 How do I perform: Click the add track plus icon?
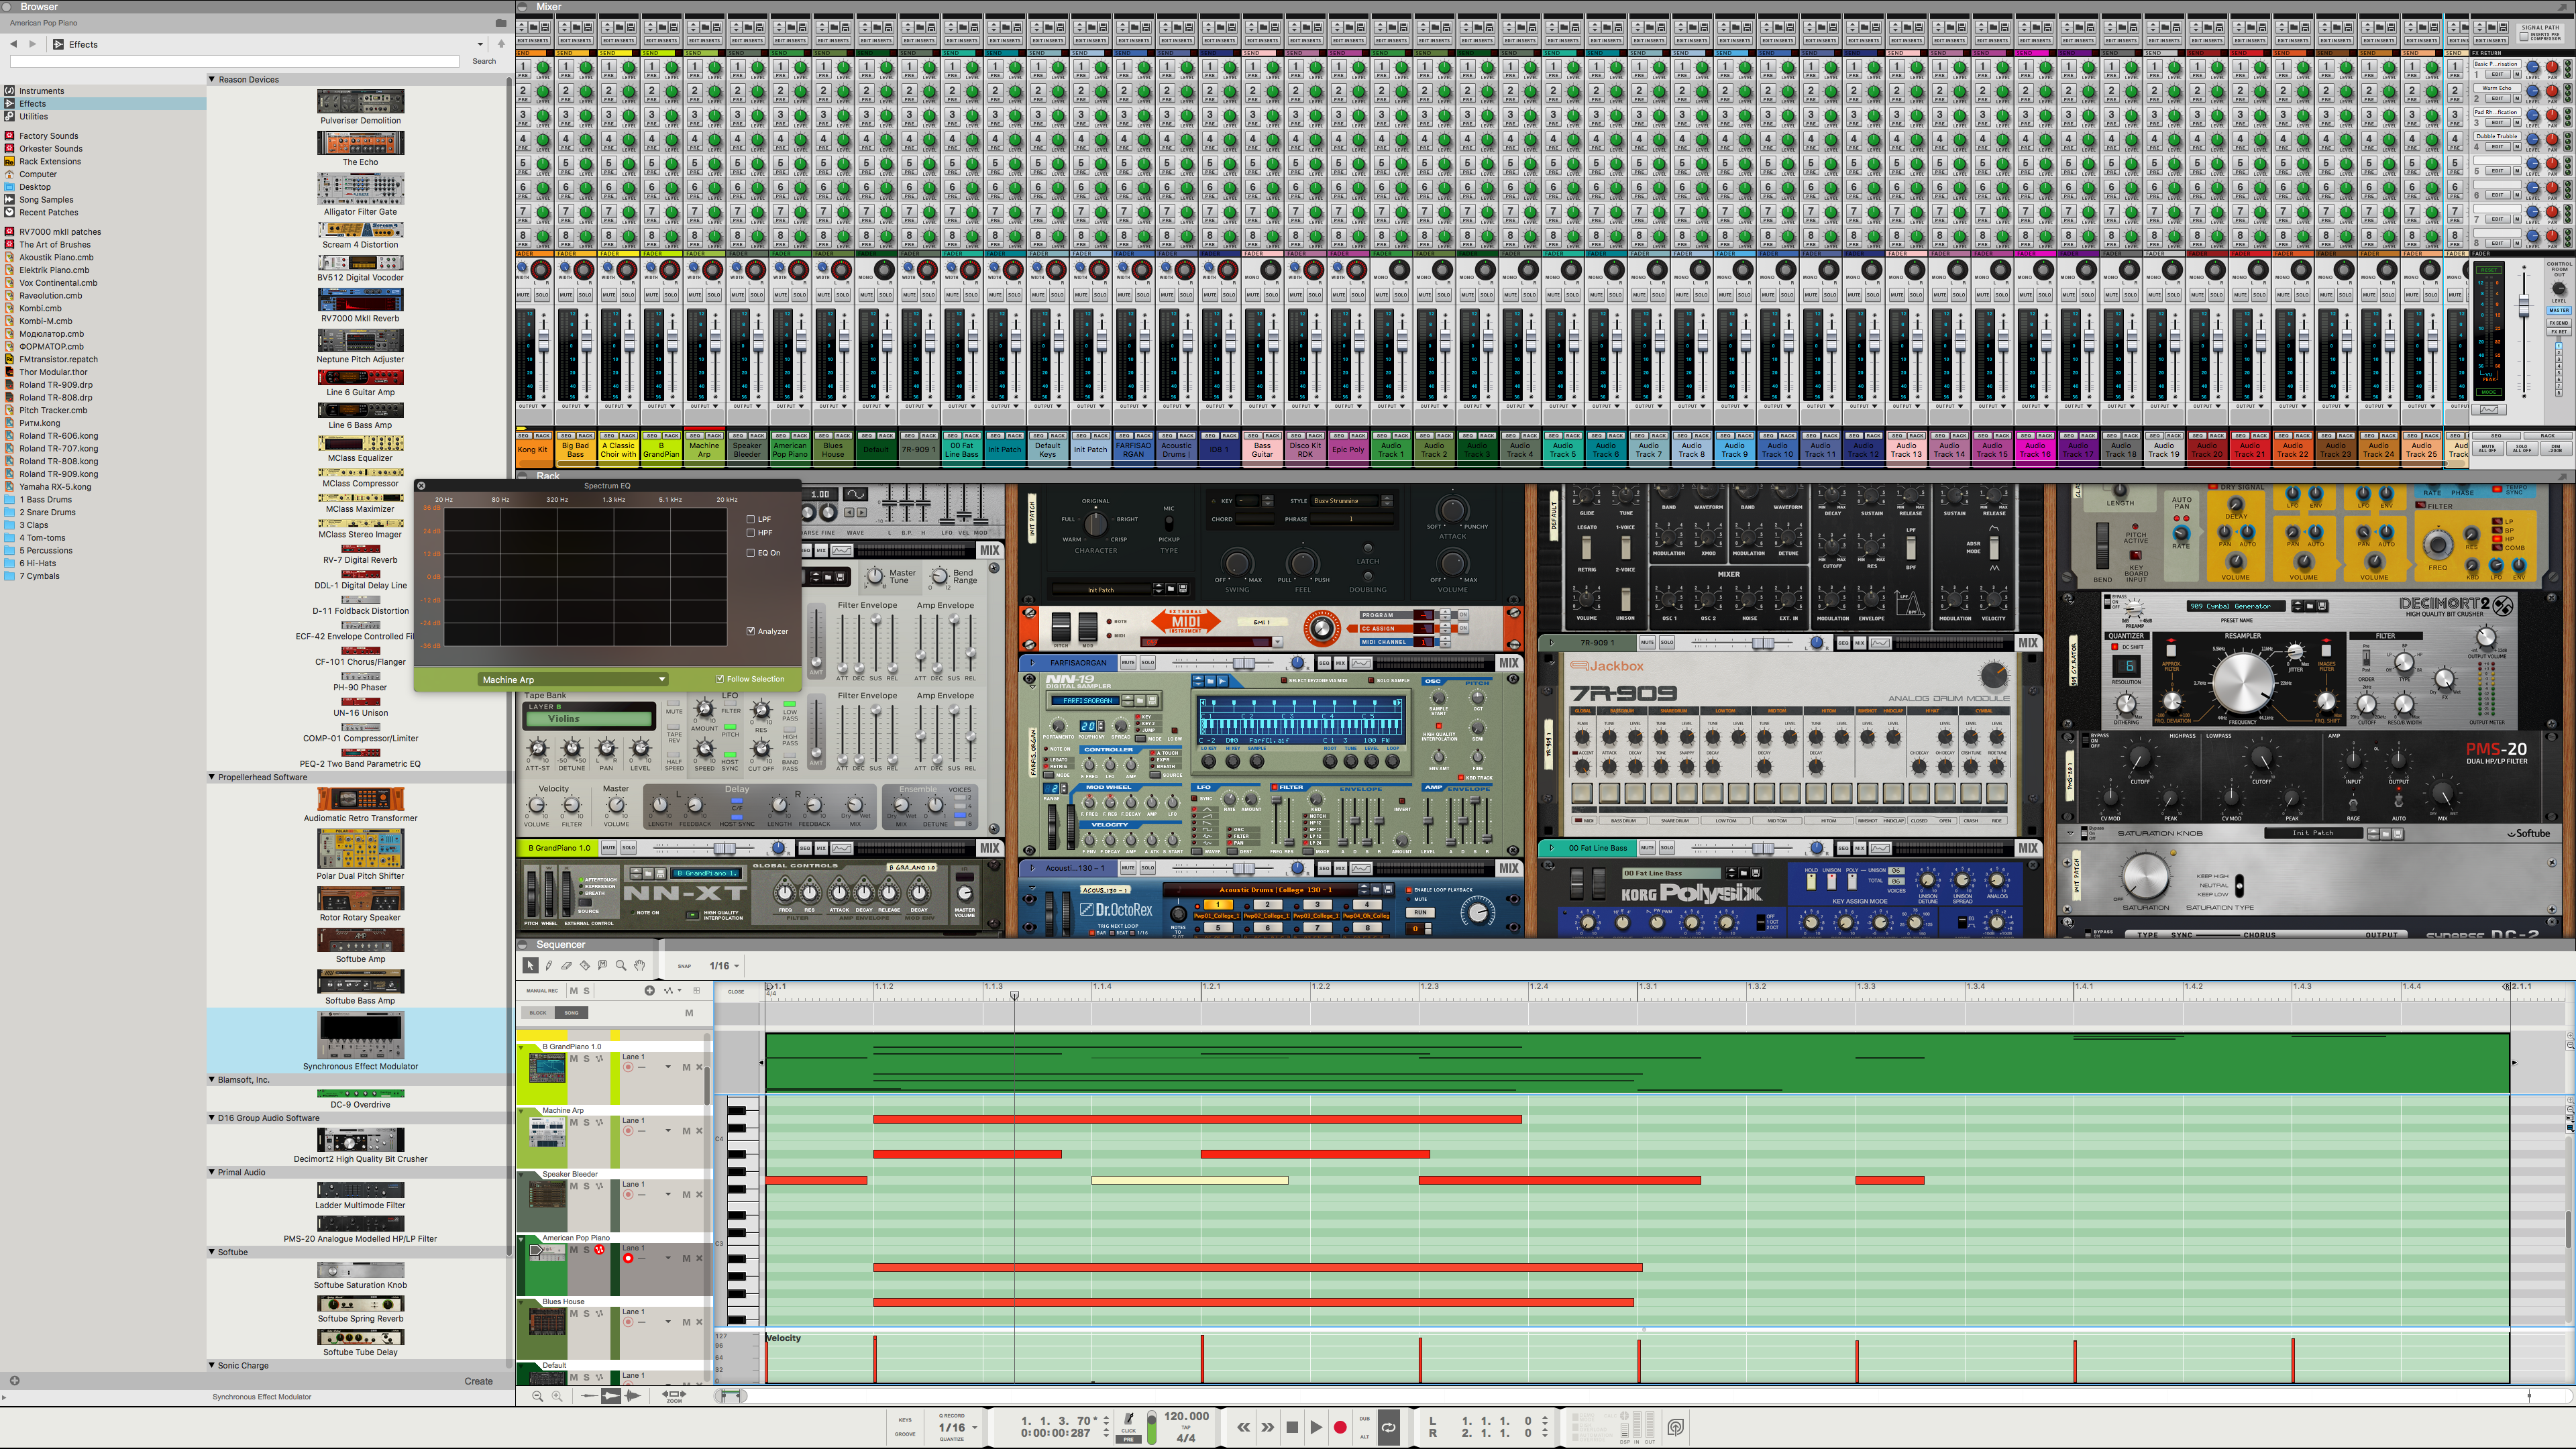[x=649, y=990]
